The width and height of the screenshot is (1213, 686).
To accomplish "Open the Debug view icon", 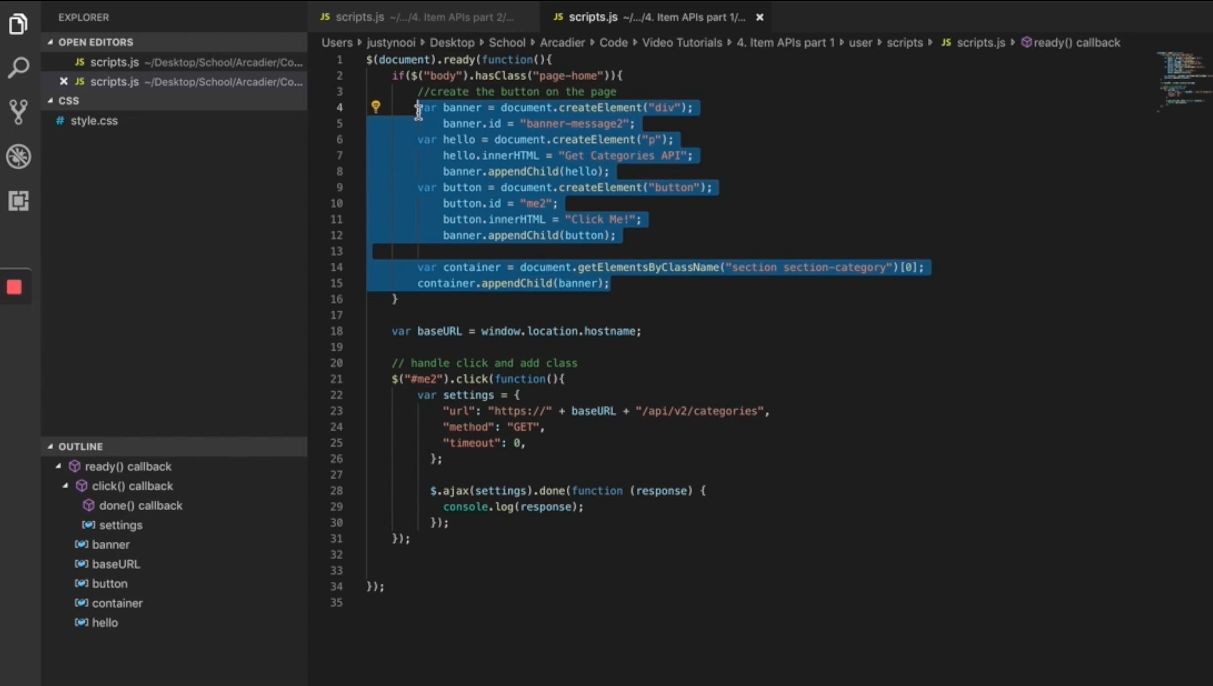I will 18,157.
